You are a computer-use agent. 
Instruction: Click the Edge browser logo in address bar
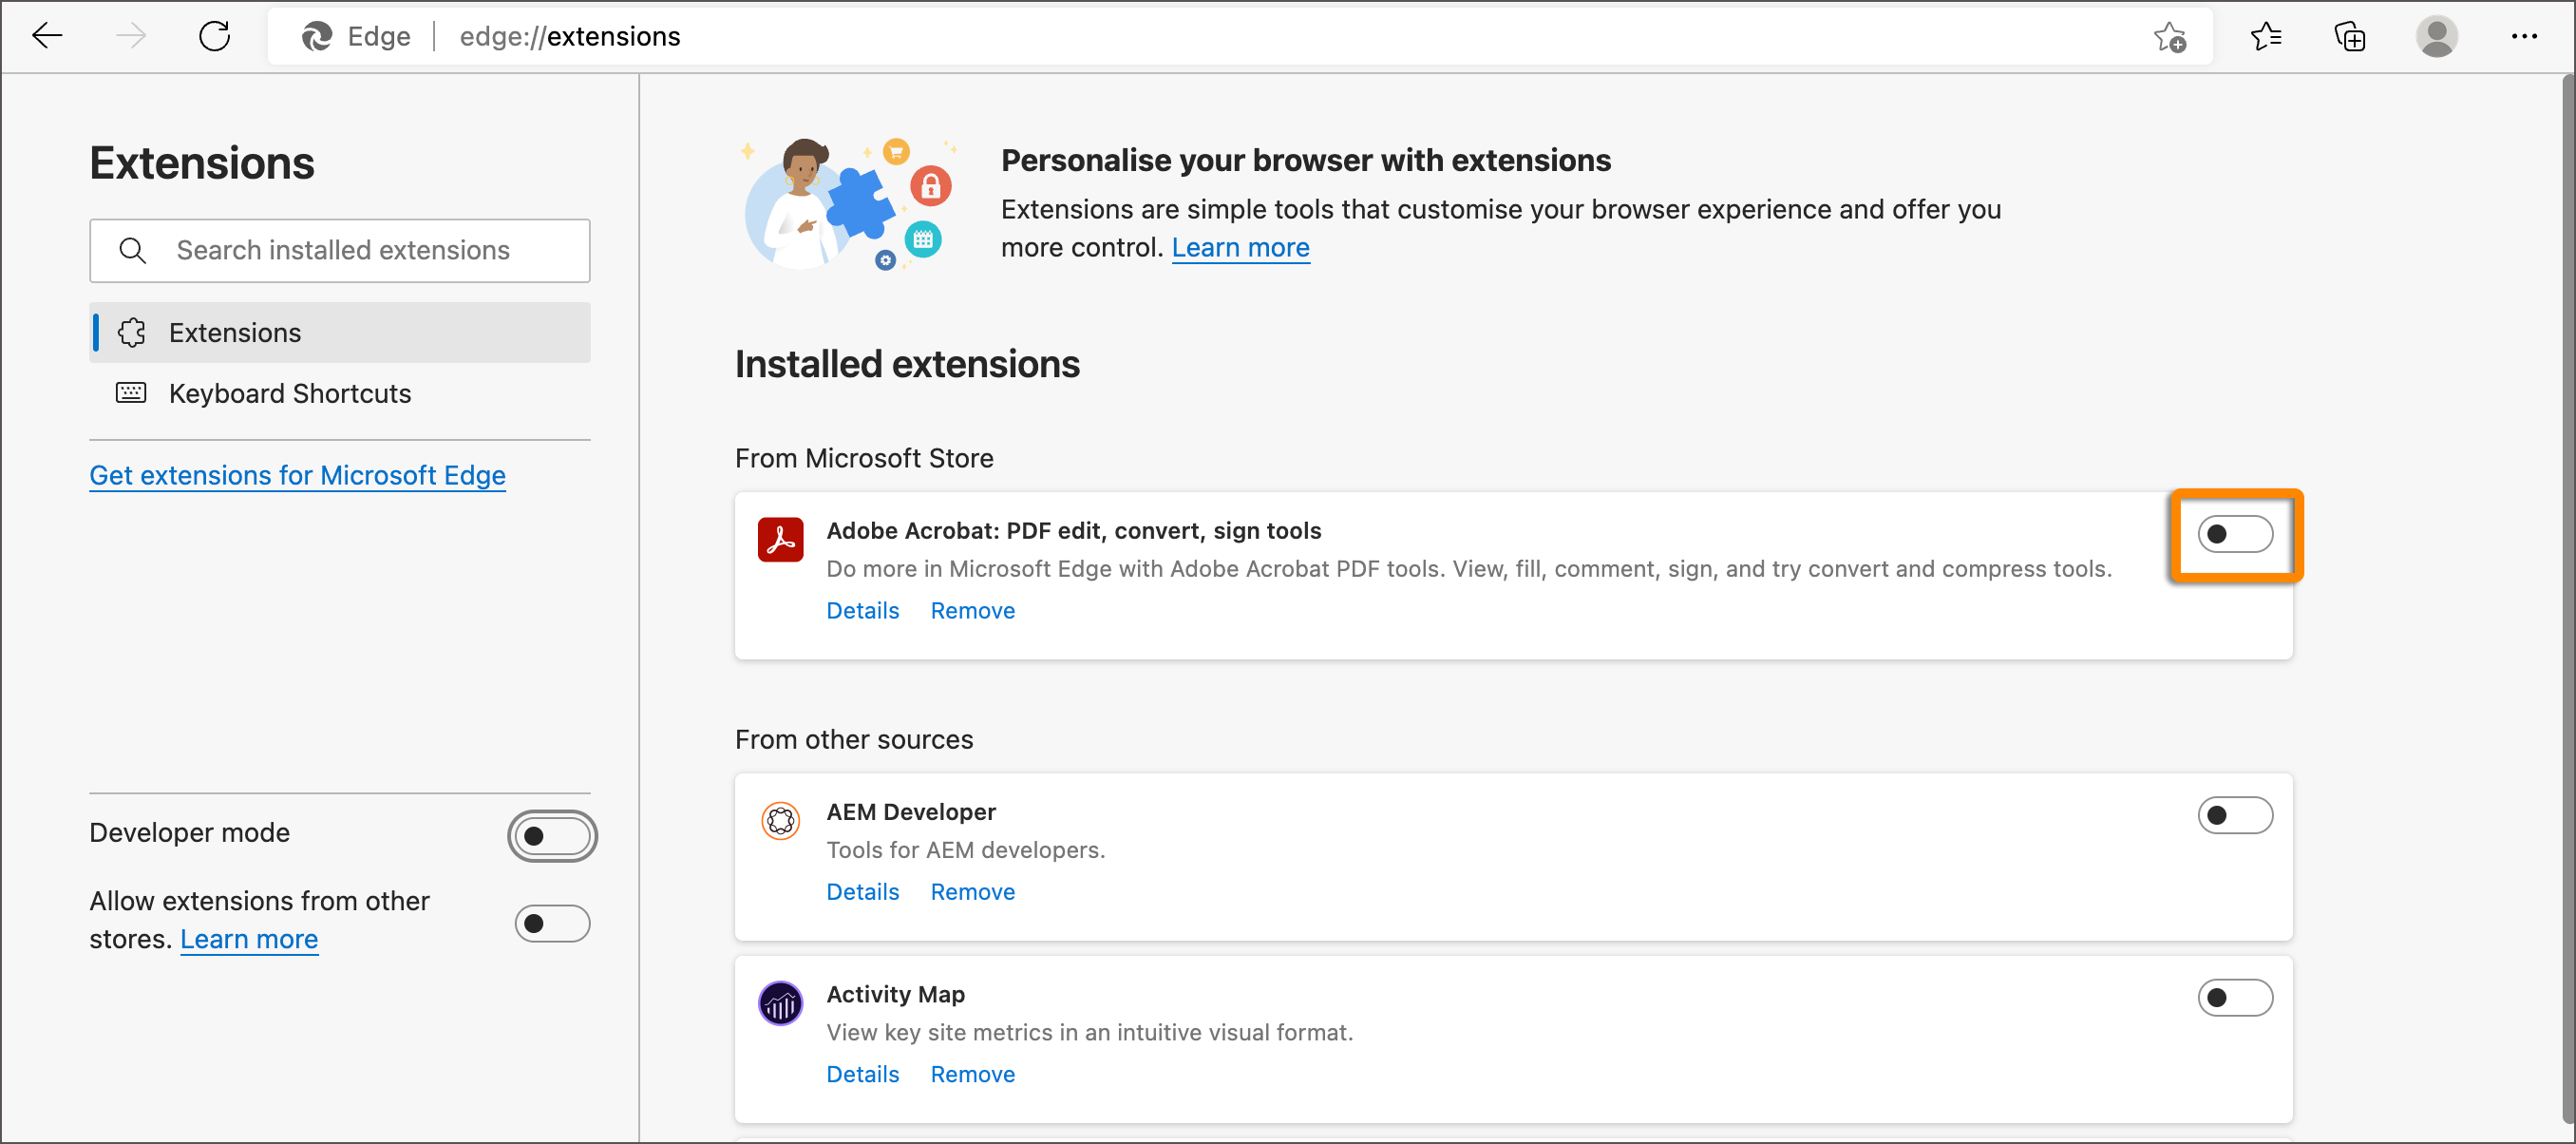coord(317,36)
